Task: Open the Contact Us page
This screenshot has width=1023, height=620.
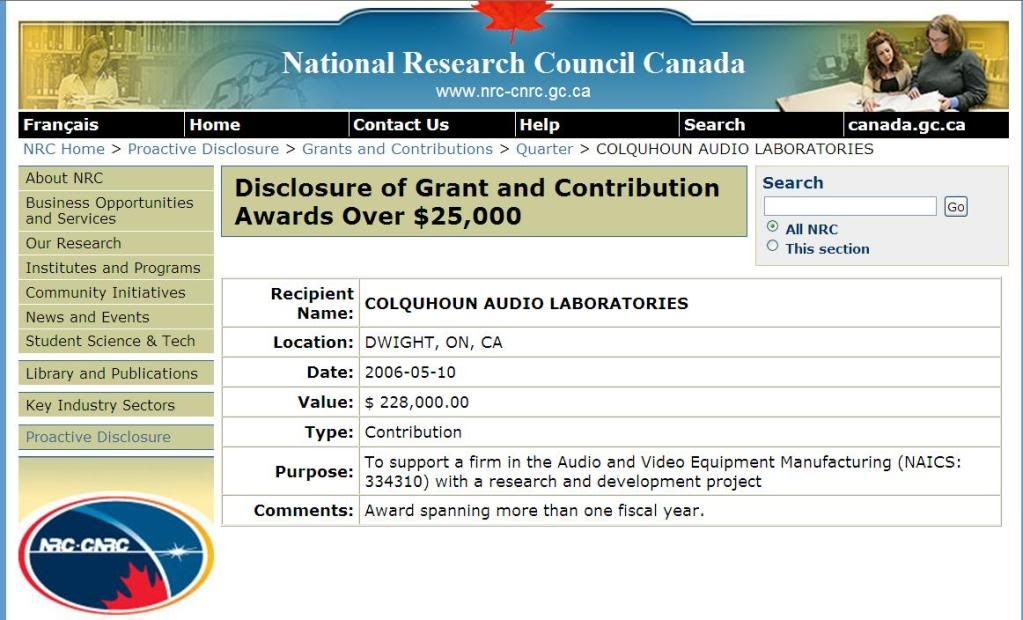Action: [401, 125]
